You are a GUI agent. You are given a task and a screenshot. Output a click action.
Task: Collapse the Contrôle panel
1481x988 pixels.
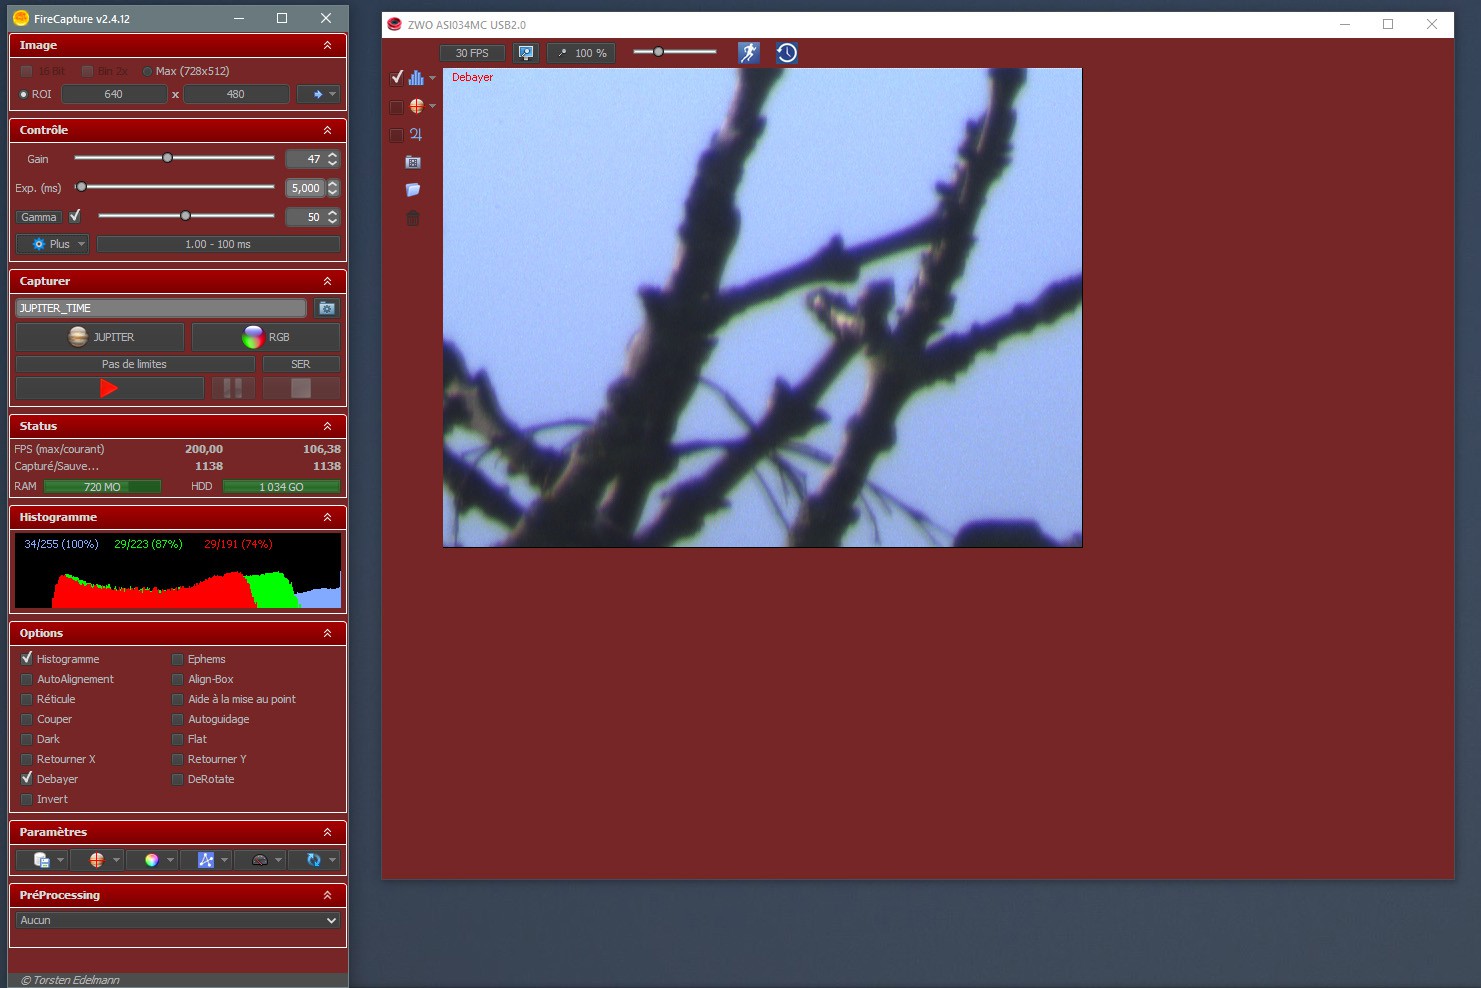point(327,130)
